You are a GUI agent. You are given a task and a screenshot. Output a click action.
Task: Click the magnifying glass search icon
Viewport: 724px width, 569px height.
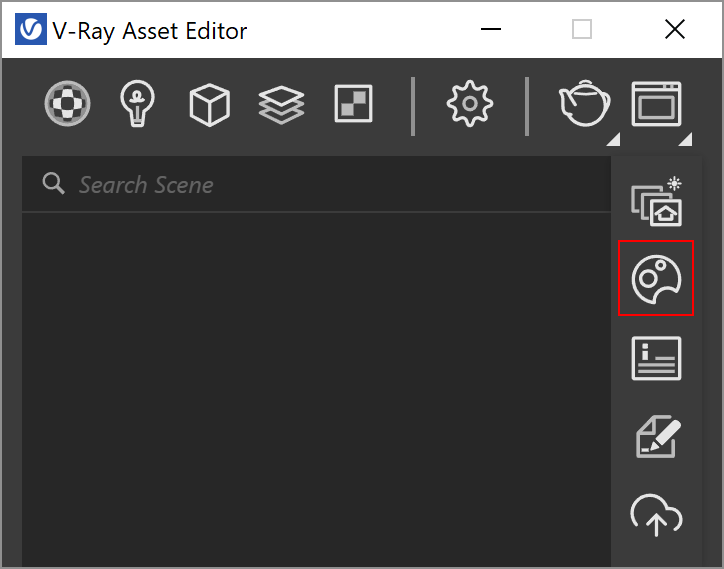pos(54,184)
